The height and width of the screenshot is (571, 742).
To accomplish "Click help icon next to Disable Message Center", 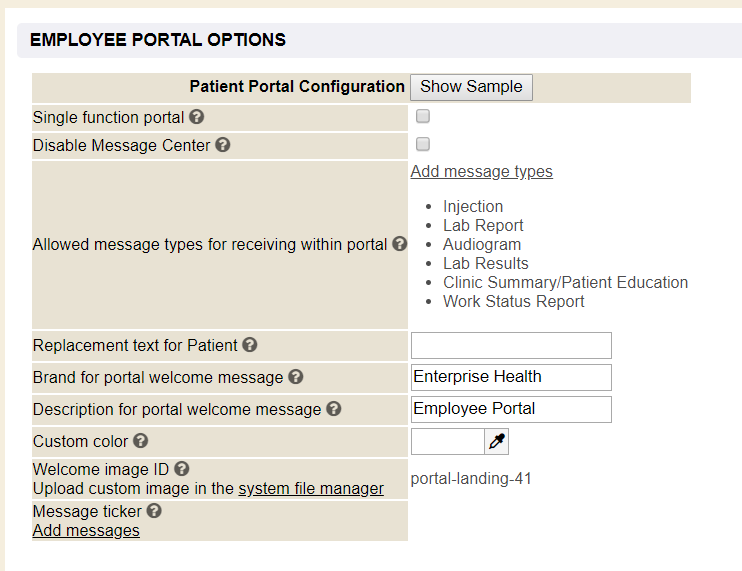I will click(x=223, y=145).
